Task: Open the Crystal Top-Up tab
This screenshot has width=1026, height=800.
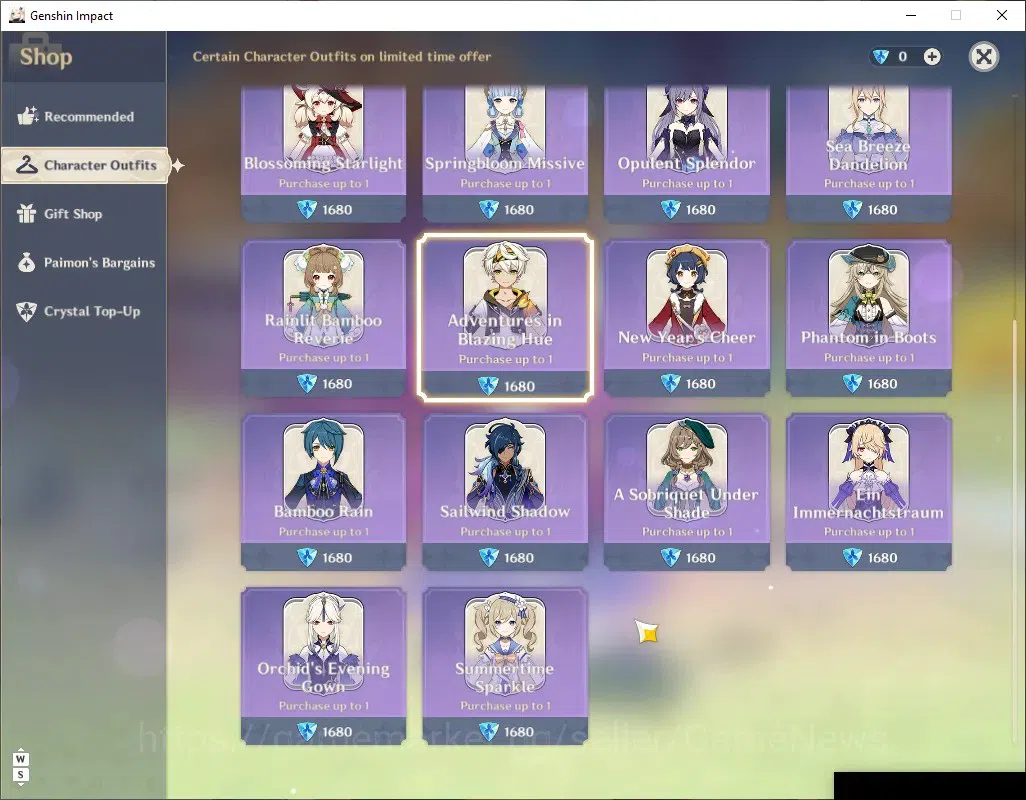Action: tap(84, 311)
